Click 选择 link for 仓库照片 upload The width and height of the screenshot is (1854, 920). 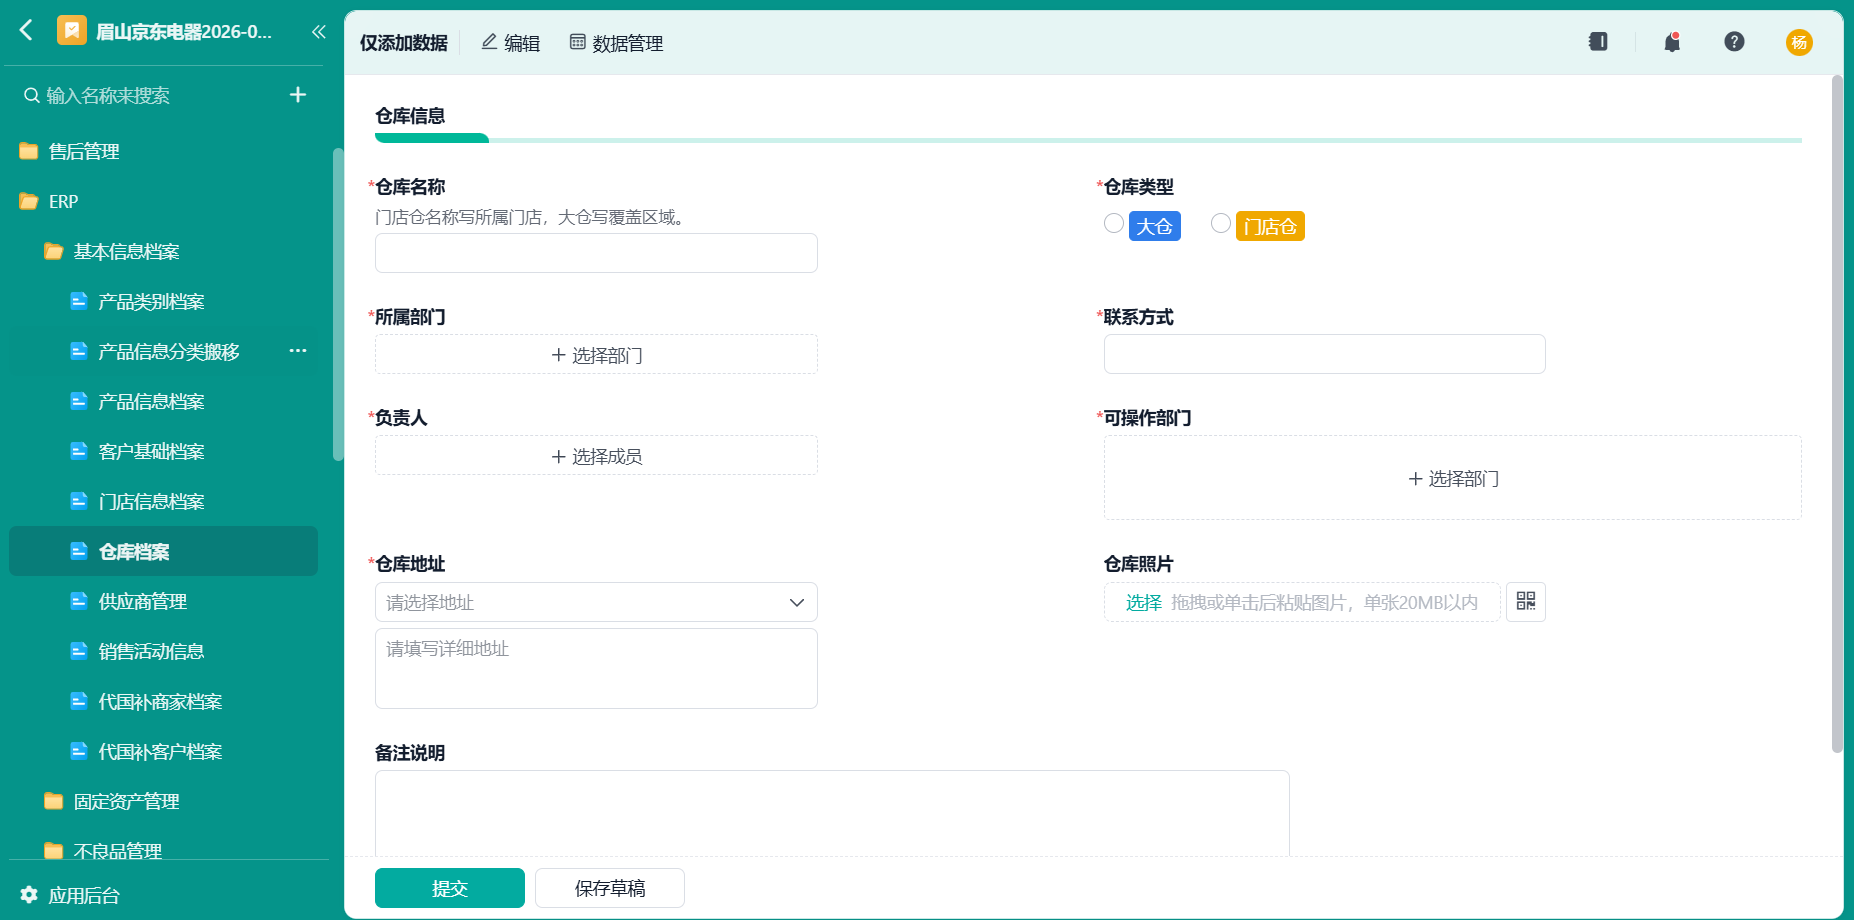tap(1143, 602)
